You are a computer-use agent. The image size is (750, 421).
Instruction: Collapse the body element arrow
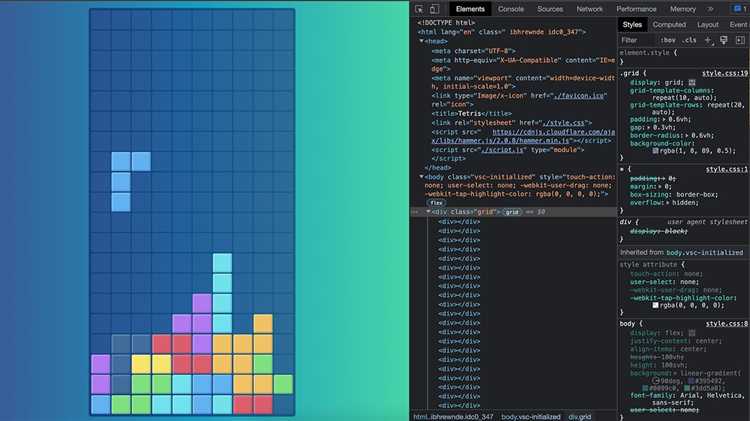click(421, 177)
